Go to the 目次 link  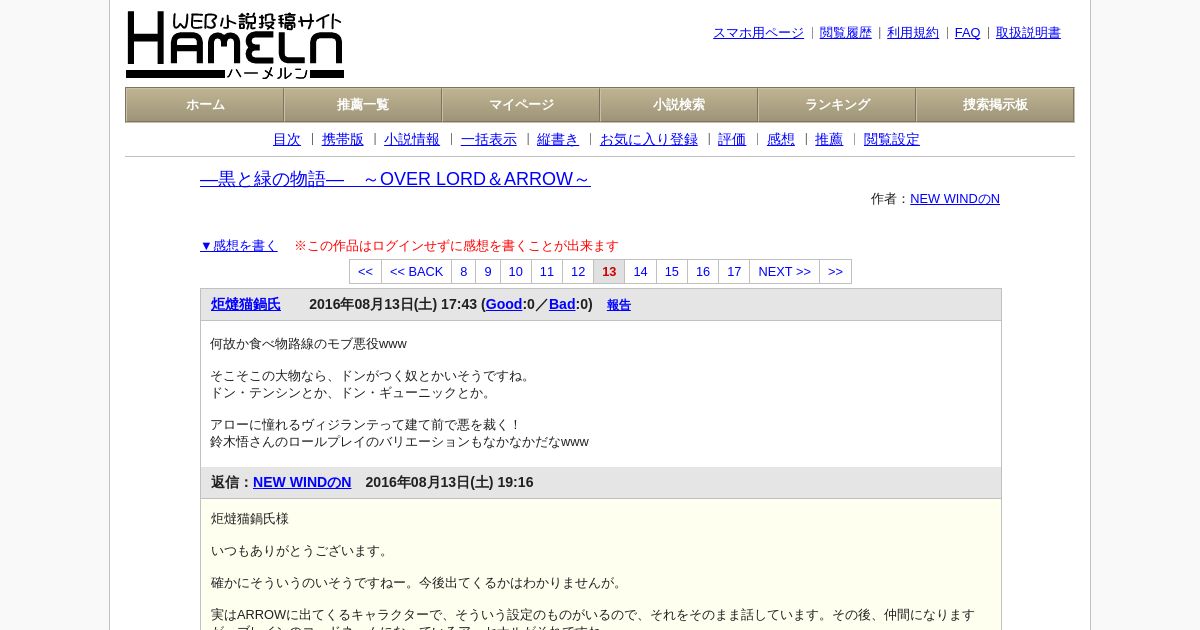coord(287,140)
